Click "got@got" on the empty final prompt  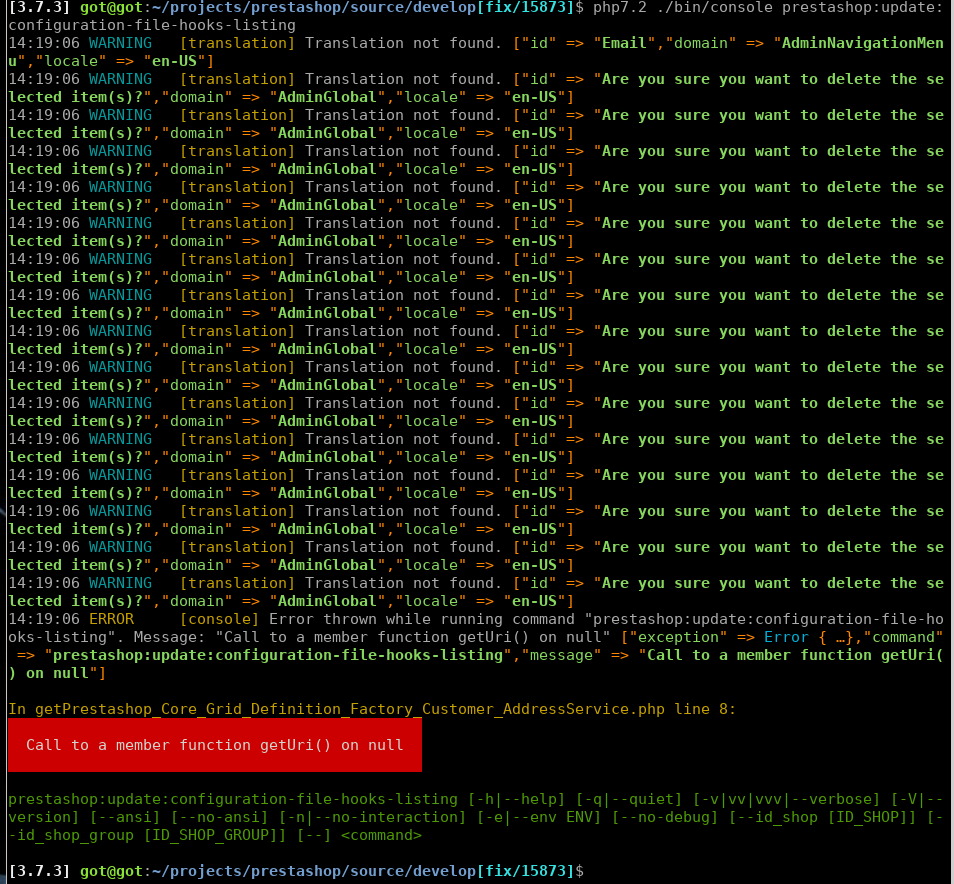pos(111,871)
